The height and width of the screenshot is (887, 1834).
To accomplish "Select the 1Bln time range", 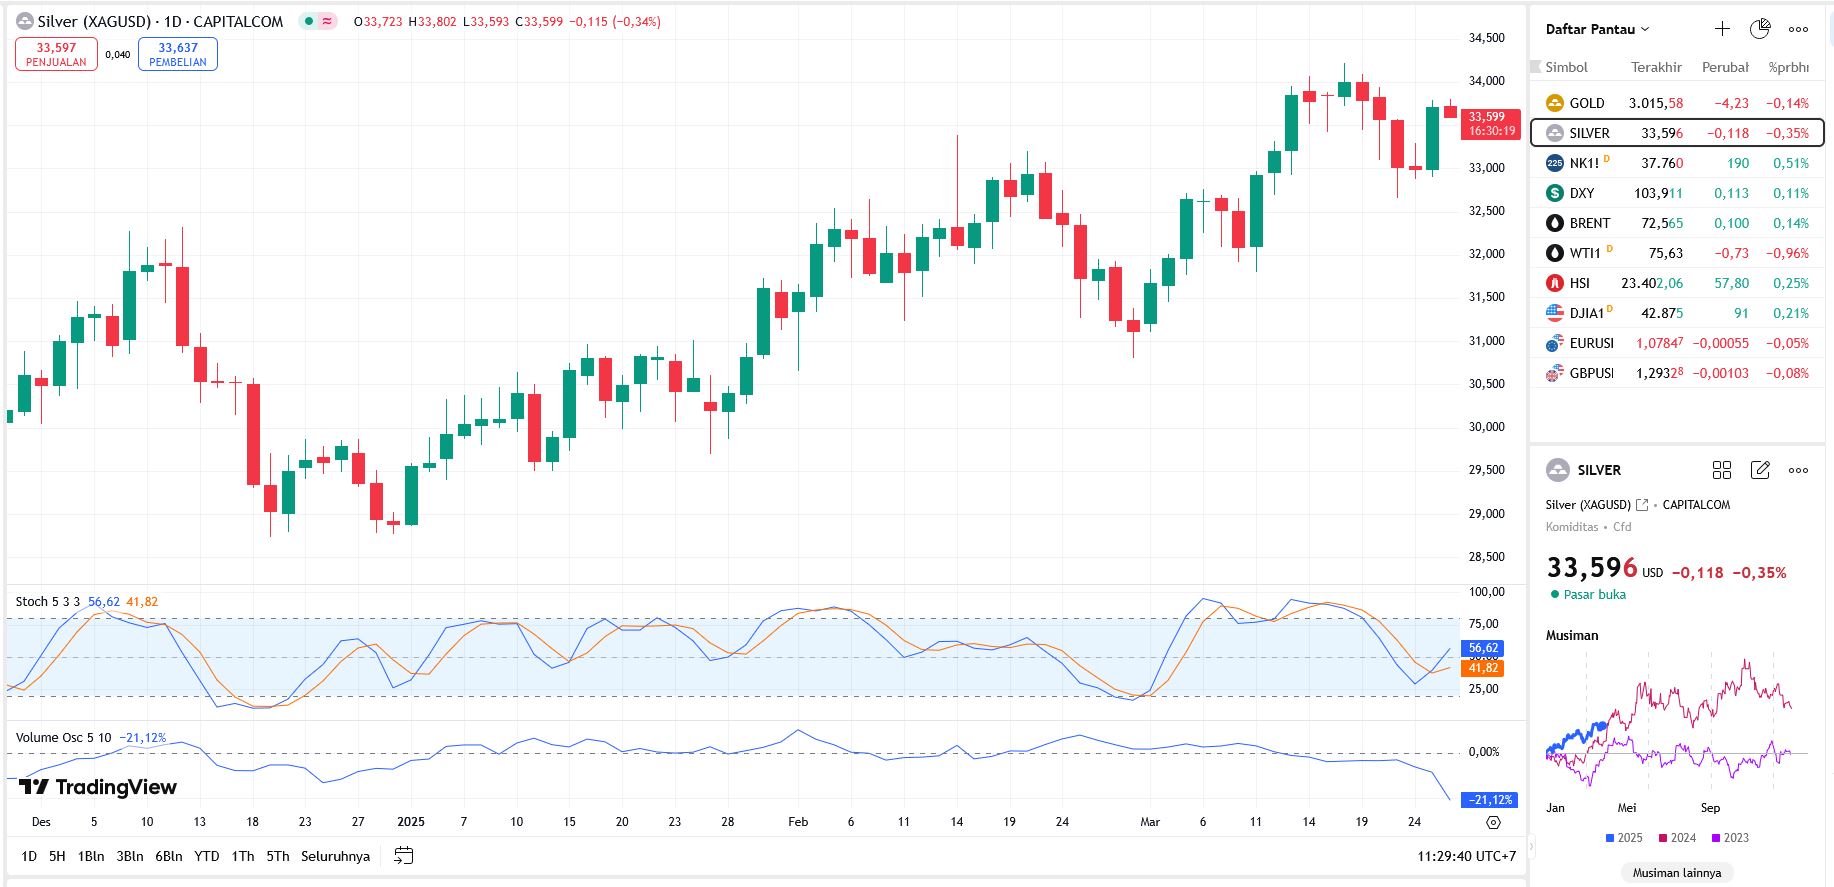I will [91, 856].
